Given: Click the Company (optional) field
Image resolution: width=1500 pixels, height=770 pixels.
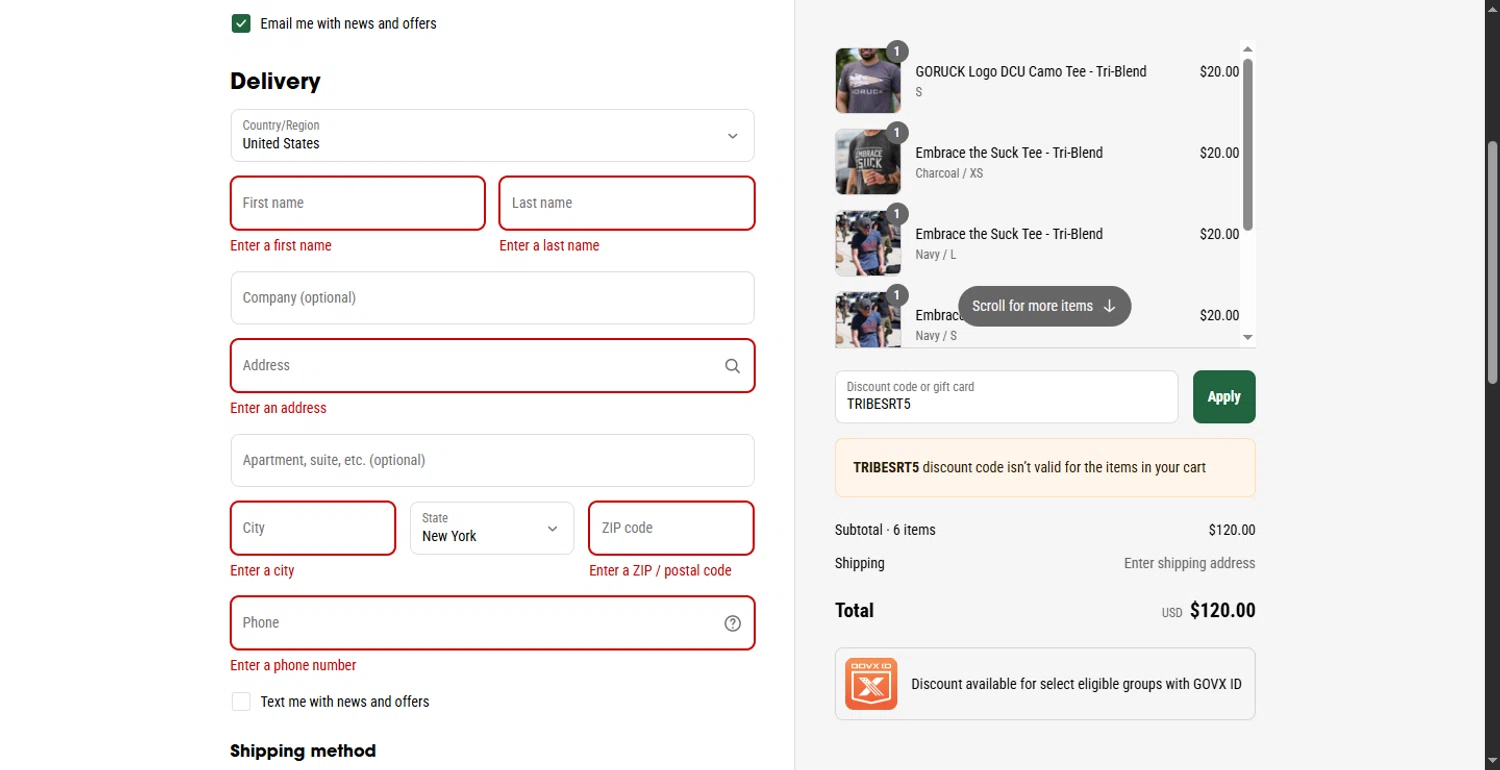Looking at the screenshot, I should point(492,298).
